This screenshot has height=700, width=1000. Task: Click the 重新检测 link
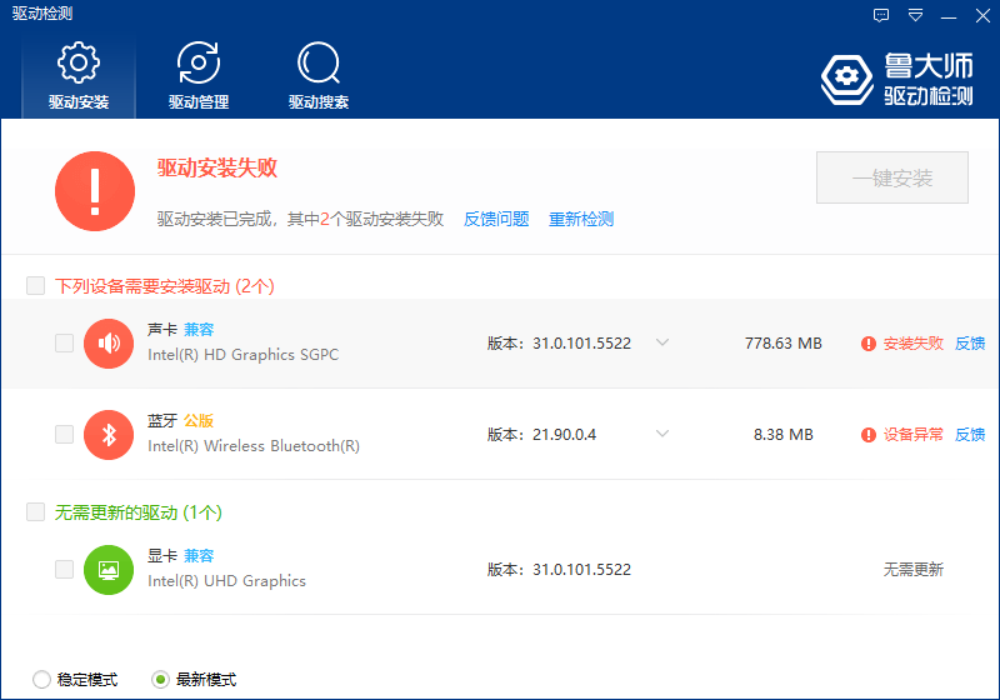coord(581,219)
